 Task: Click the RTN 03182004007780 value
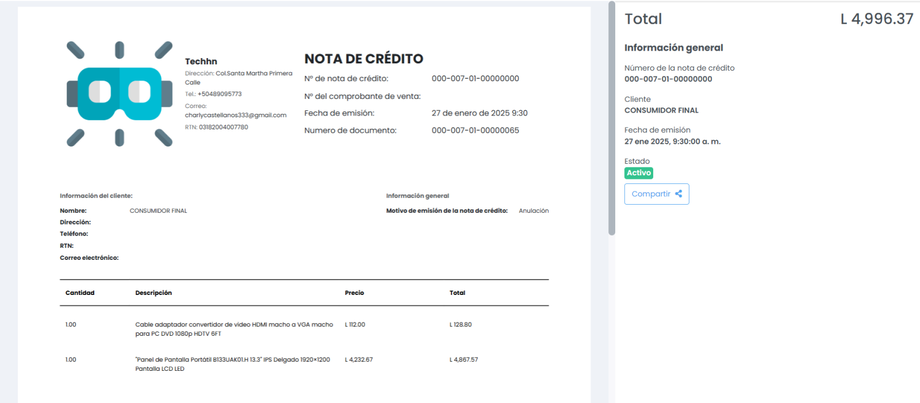point(224,127)
